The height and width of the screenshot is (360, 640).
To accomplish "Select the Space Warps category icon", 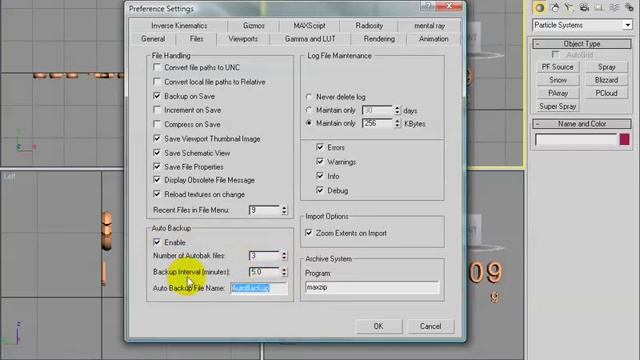I will [x=614, y=8].
